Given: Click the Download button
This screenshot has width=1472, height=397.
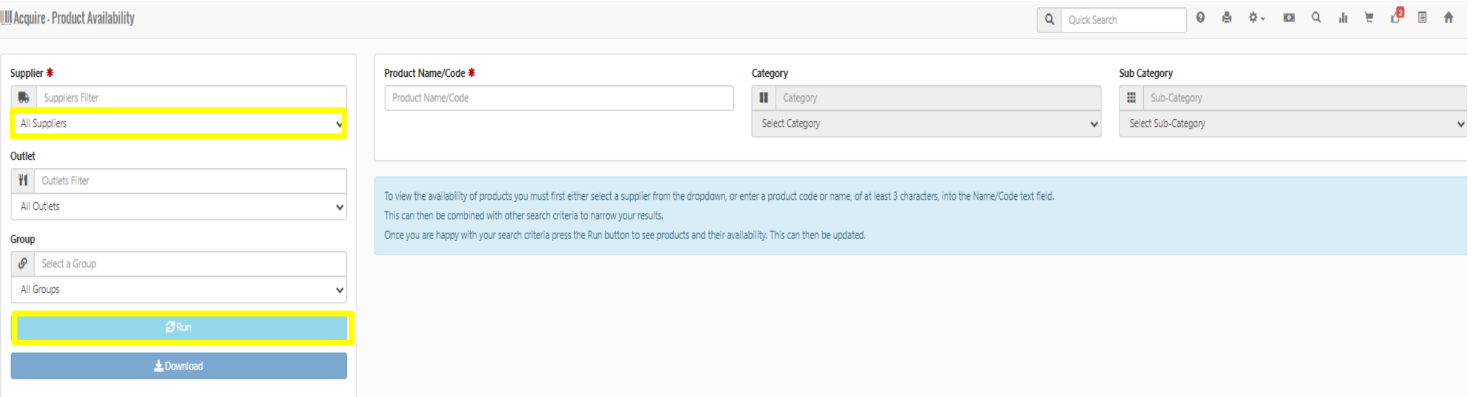Looking at the screenshot, I should tap(179, 366).
